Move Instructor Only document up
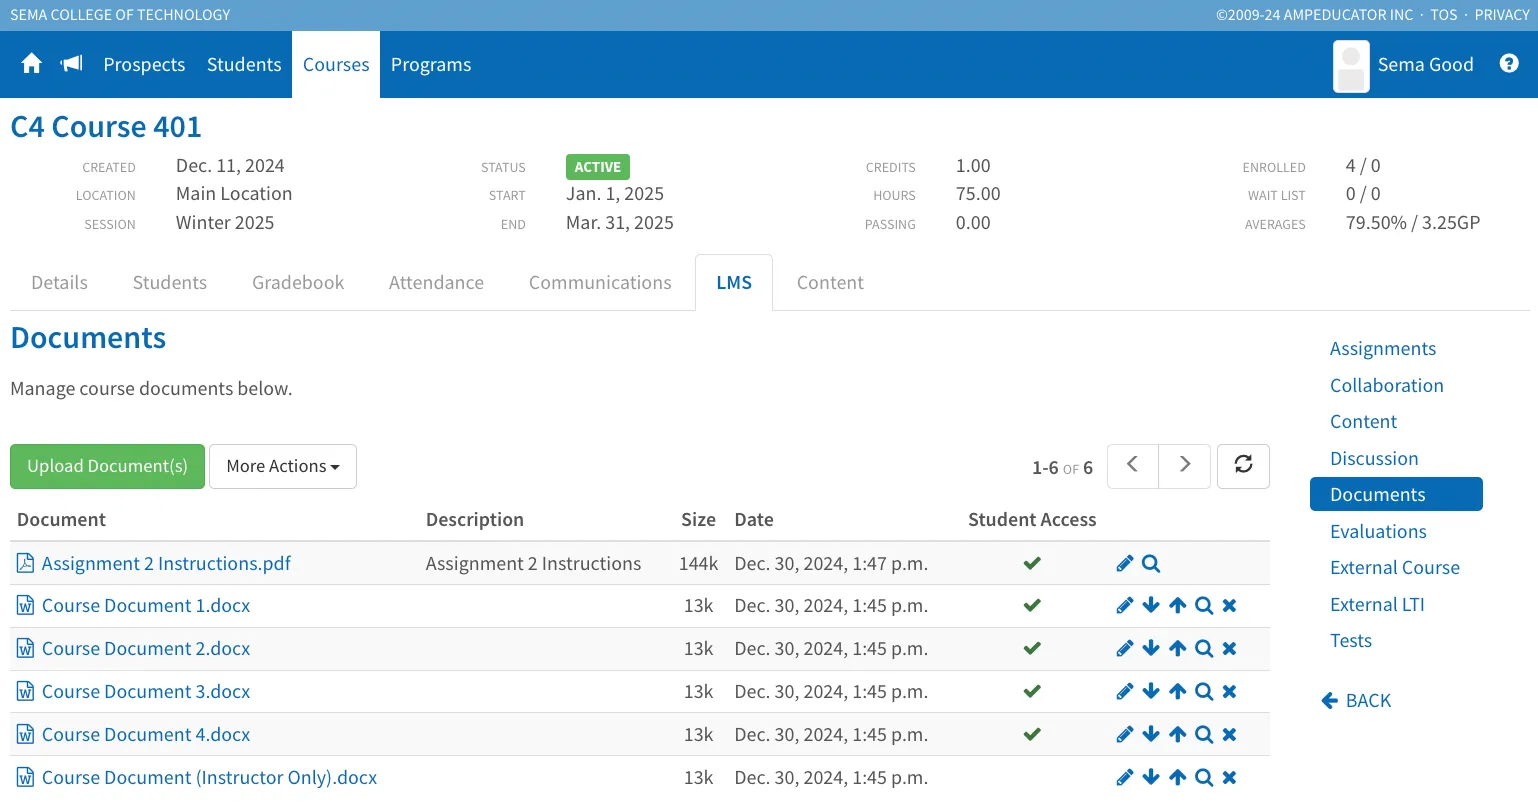The image size is (1538, 810). (1178, 777)
